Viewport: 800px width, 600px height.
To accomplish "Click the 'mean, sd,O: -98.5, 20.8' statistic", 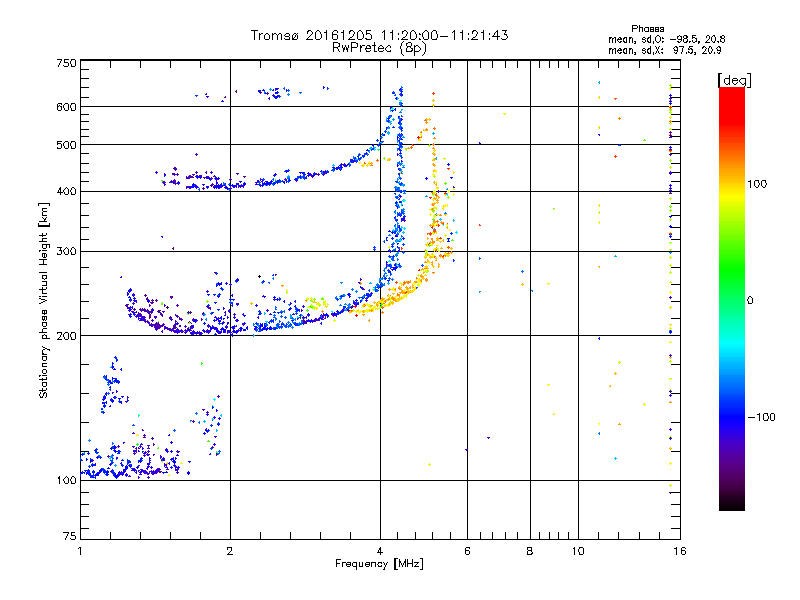I will [x=666, y=39].
